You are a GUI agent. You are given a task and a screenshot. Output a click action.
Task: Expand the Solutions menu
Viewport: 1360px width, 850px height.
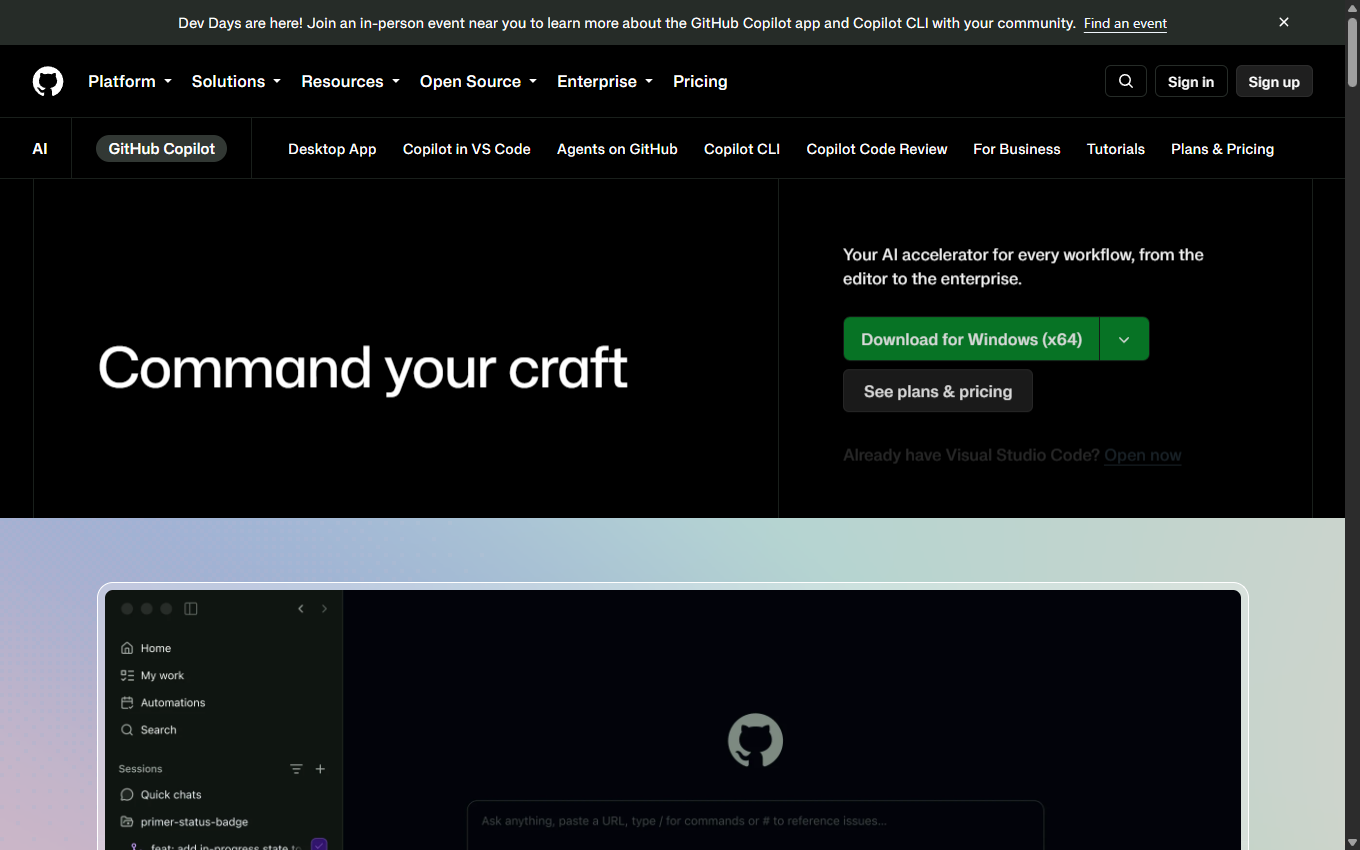[x=236, y=81]
